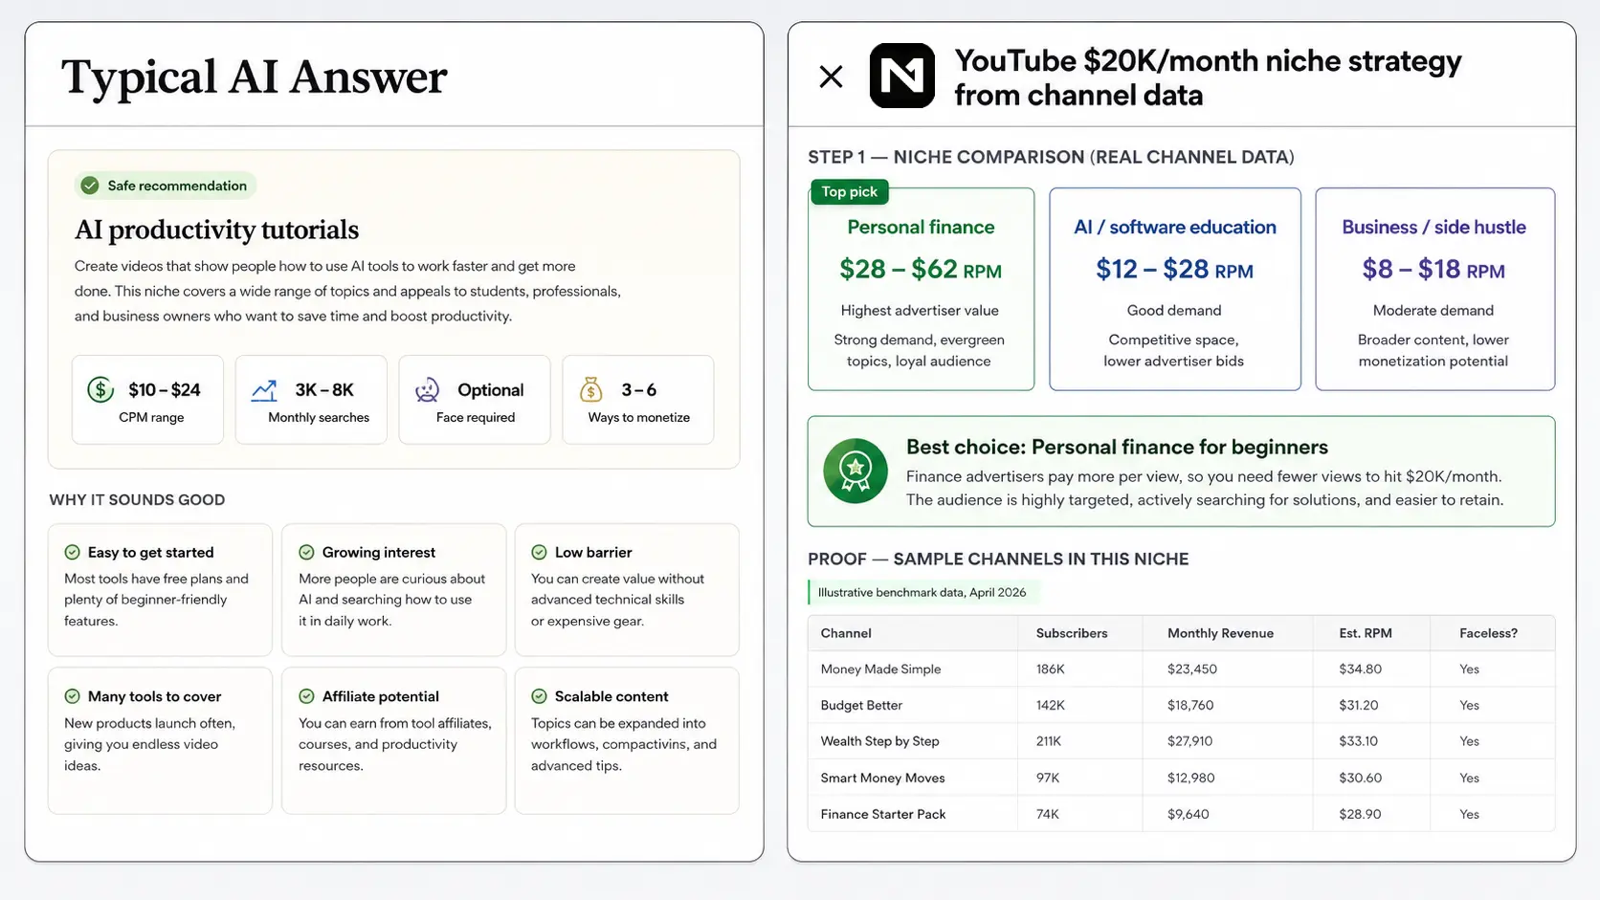Click the $33.10 RPM value
This screenshot has width=1600, height=900.
[1358, 741]
